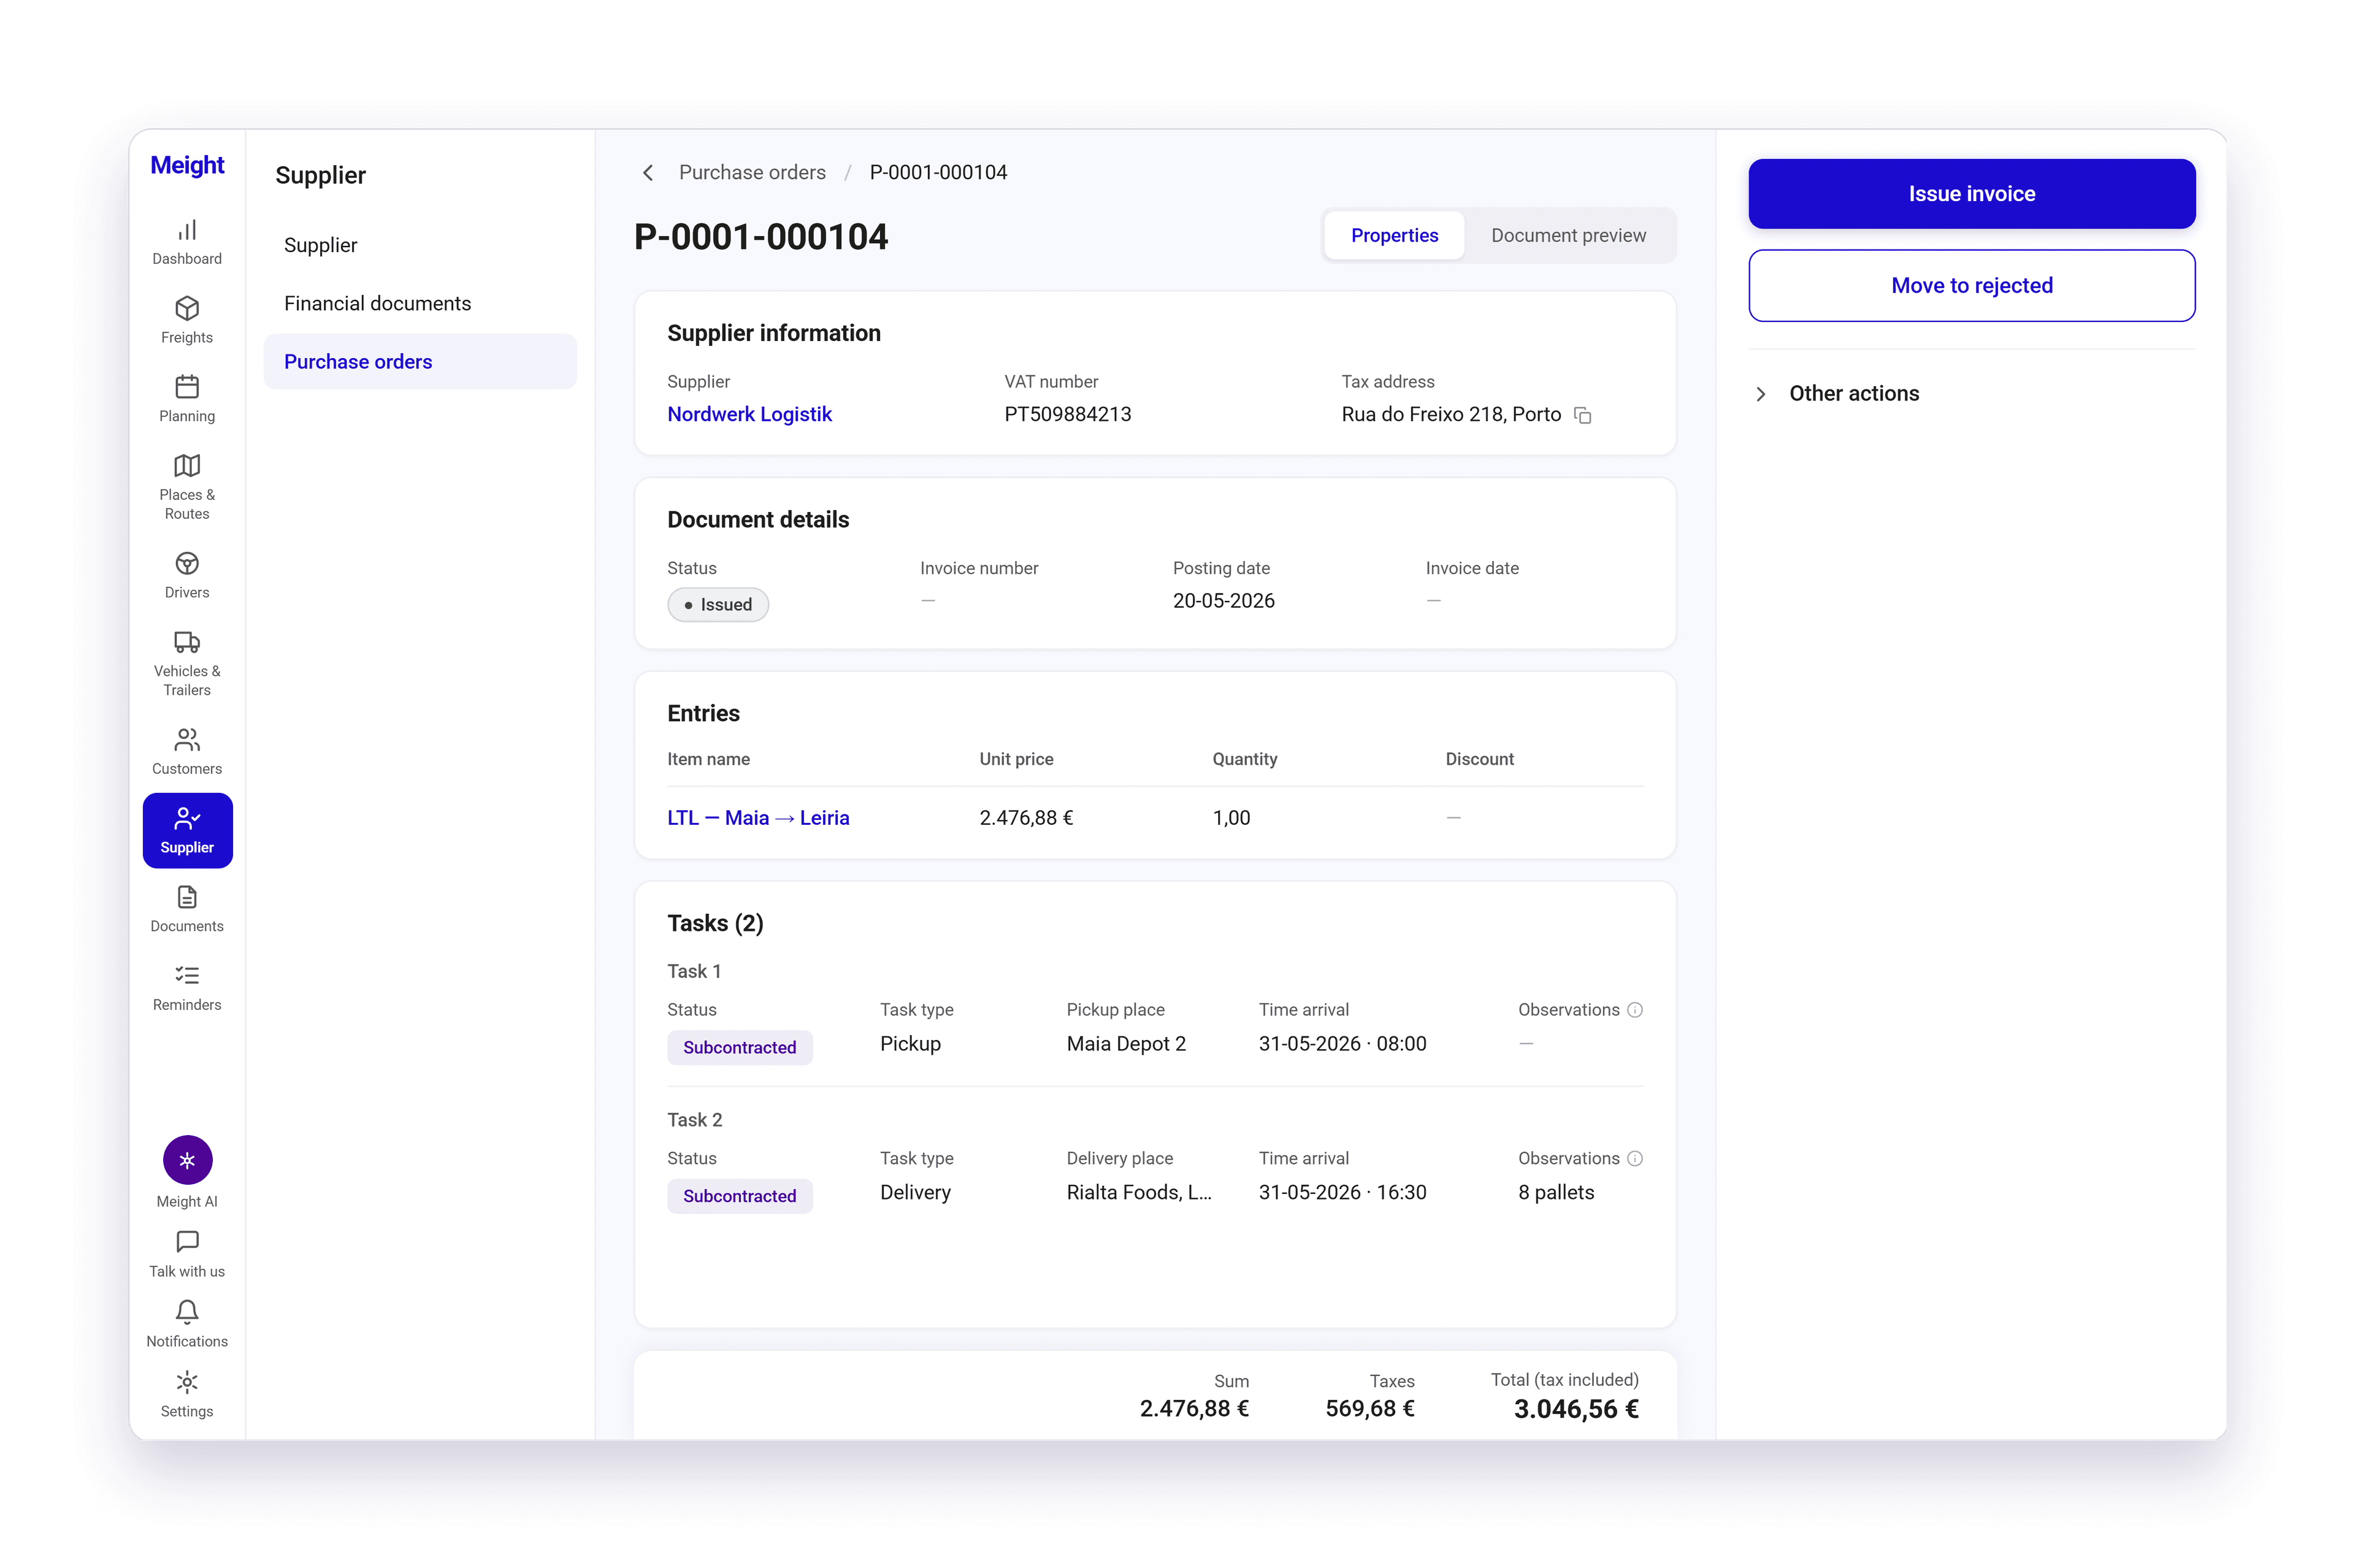Image resolution: width=2355 pixels, height=1568 pixels.
Task: Open Documents file icon
Action: coord(187,897)
